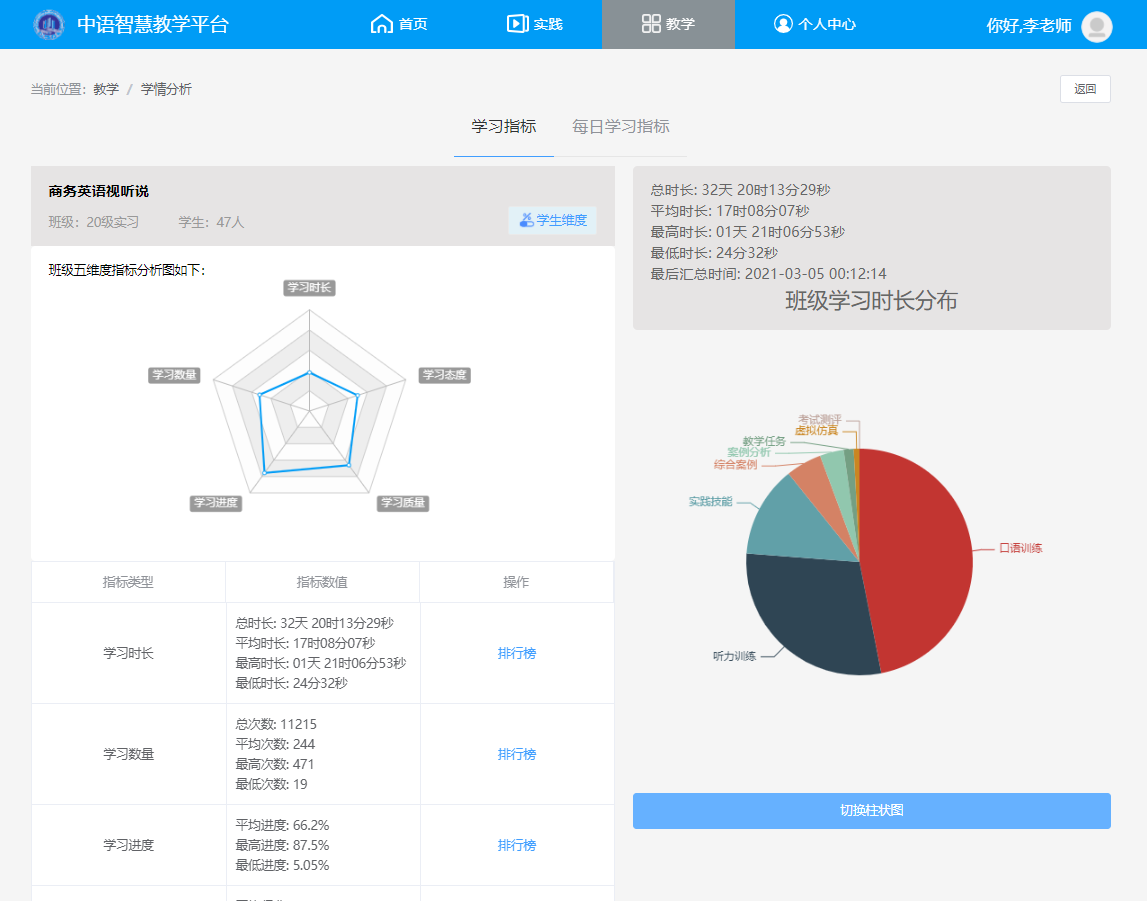The height and width of the screenshot is (901, 1147).
Task: Click the platform logo emblem
Action: (47, 24)
